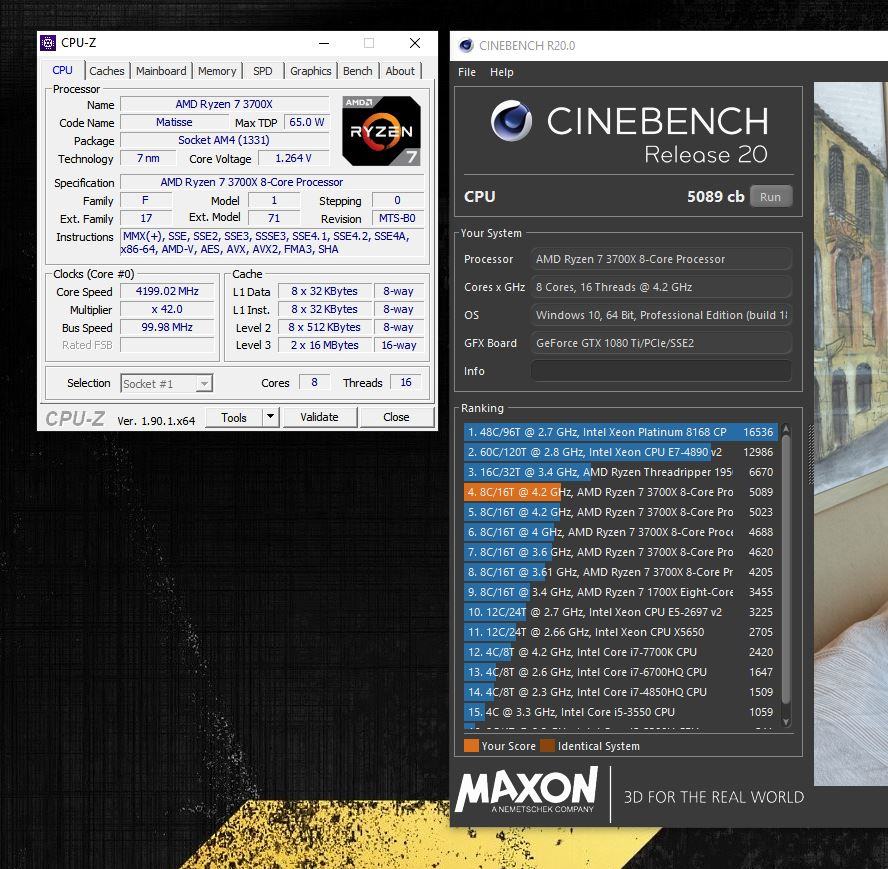This screenshot has width=888, height=869.
Task: Click the Your Score orange legend swatch
Action: point(471,746)
